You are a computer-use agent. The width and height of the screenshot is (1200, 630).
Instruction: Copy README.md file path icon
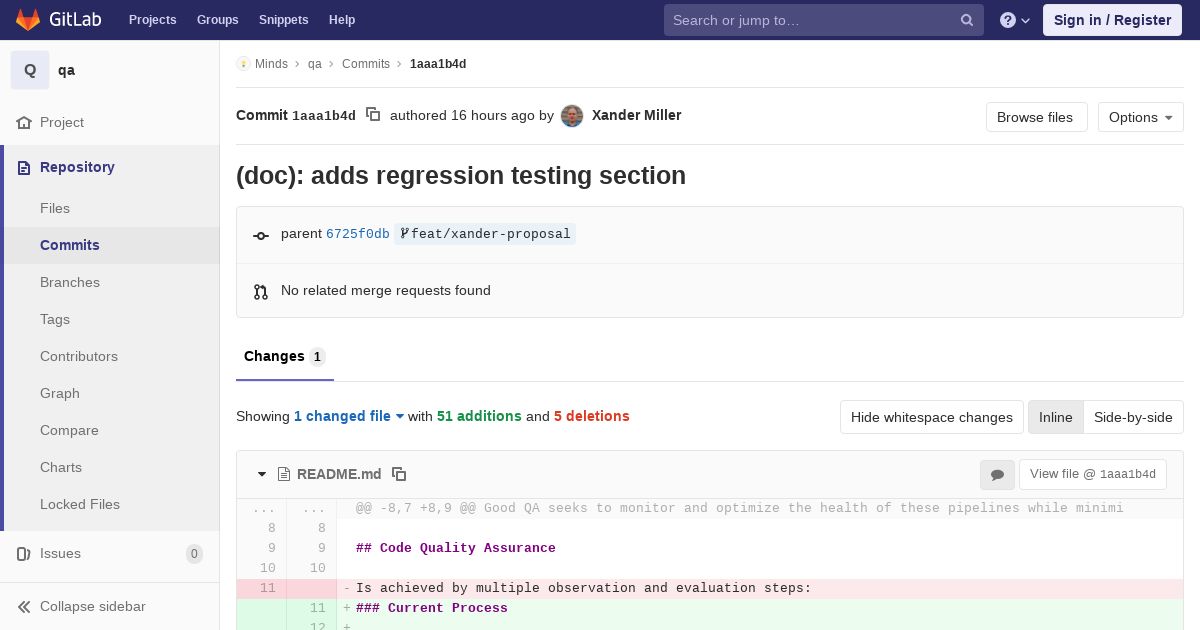click(x=399, y=474)
